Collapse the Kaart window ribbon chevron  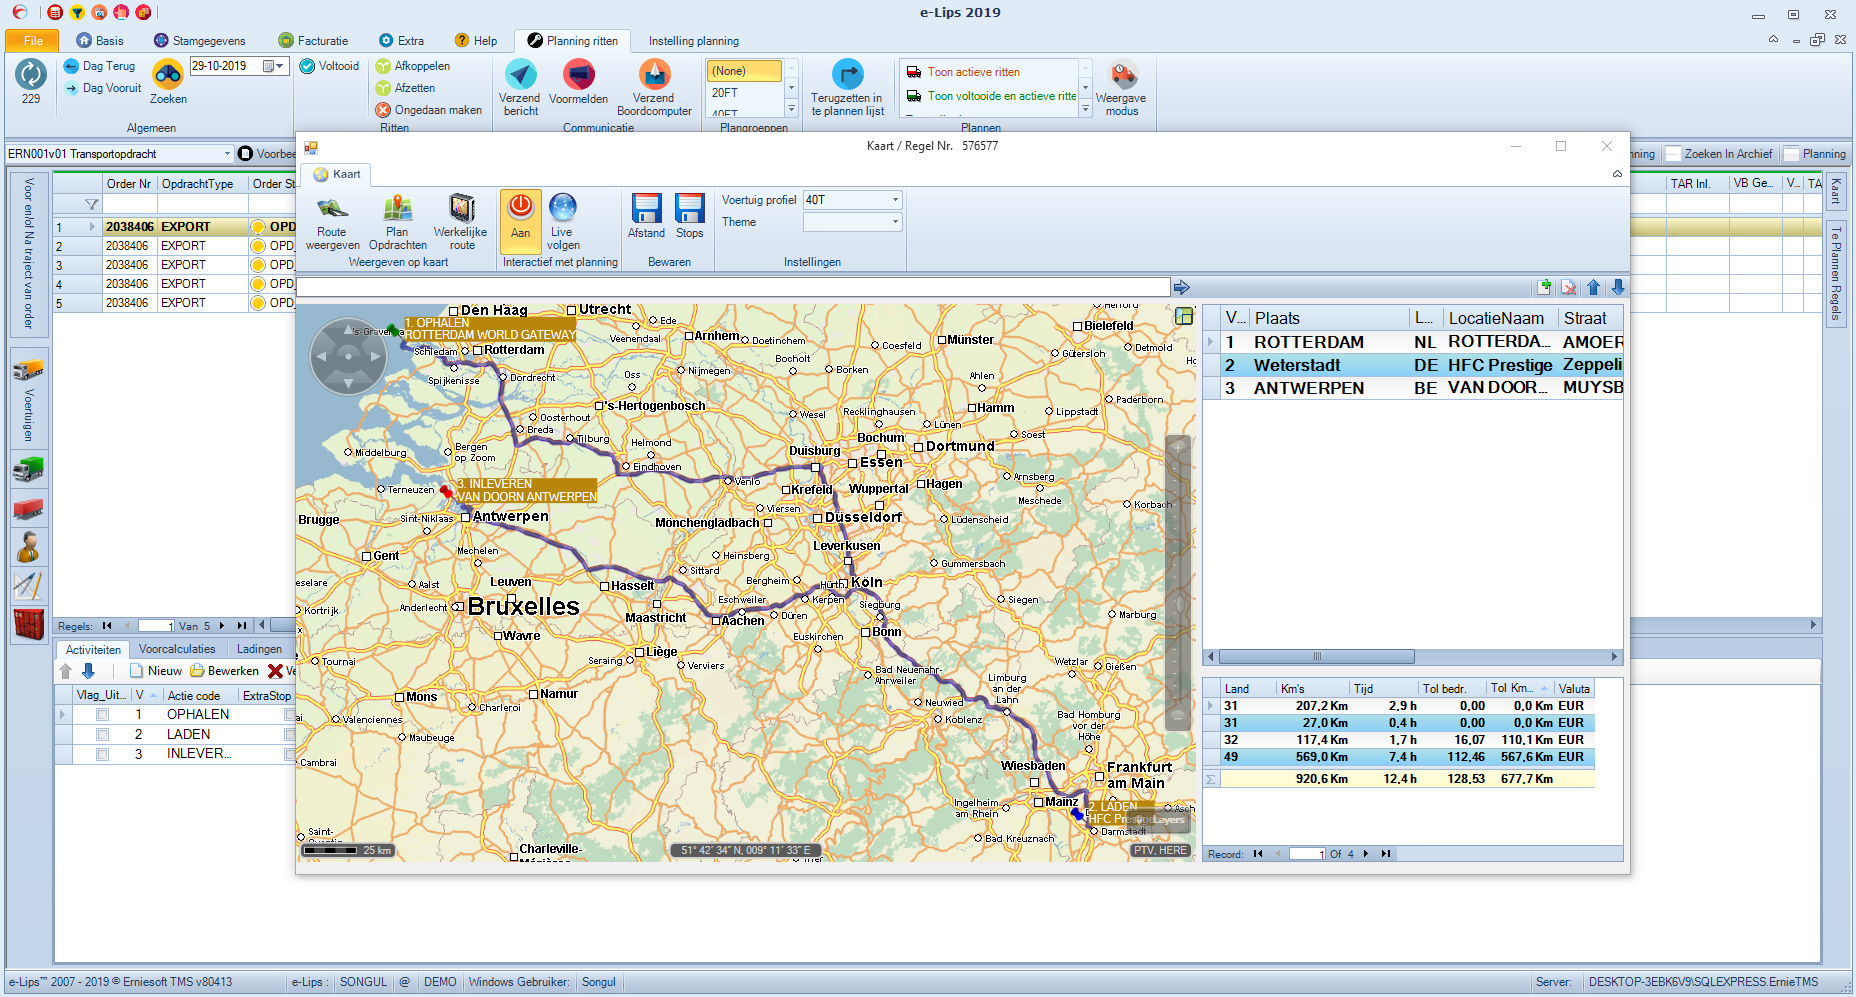[1617, 174]
